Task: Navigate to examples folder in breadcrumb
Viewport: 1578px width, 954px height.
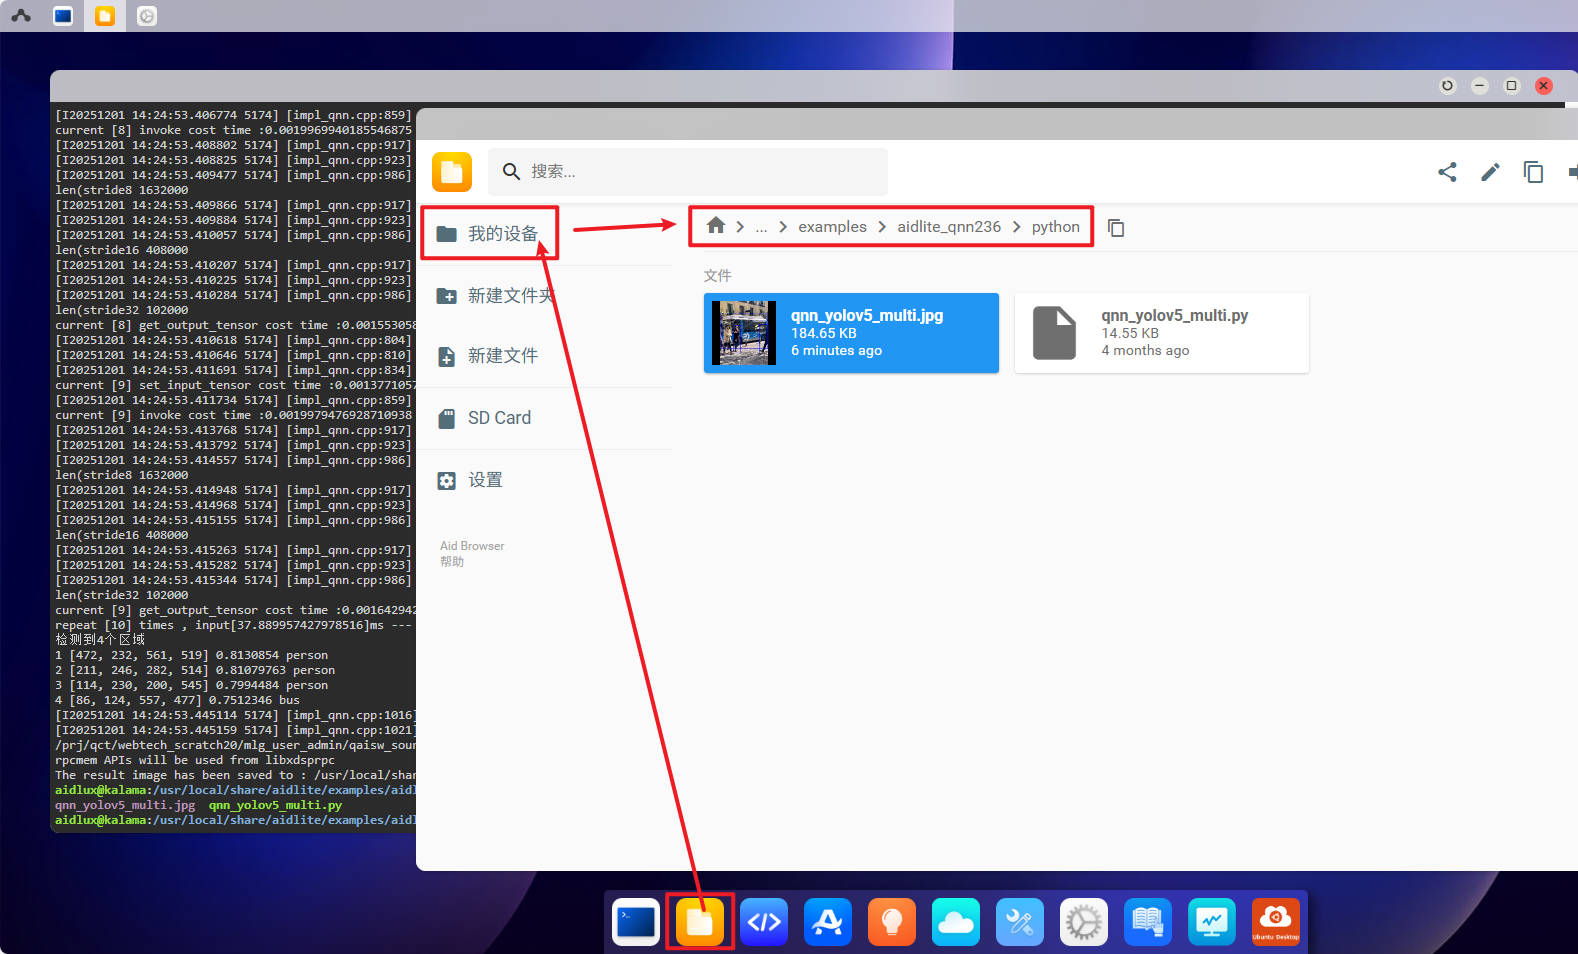Action: pyautogui.click(x=832, y=227)
